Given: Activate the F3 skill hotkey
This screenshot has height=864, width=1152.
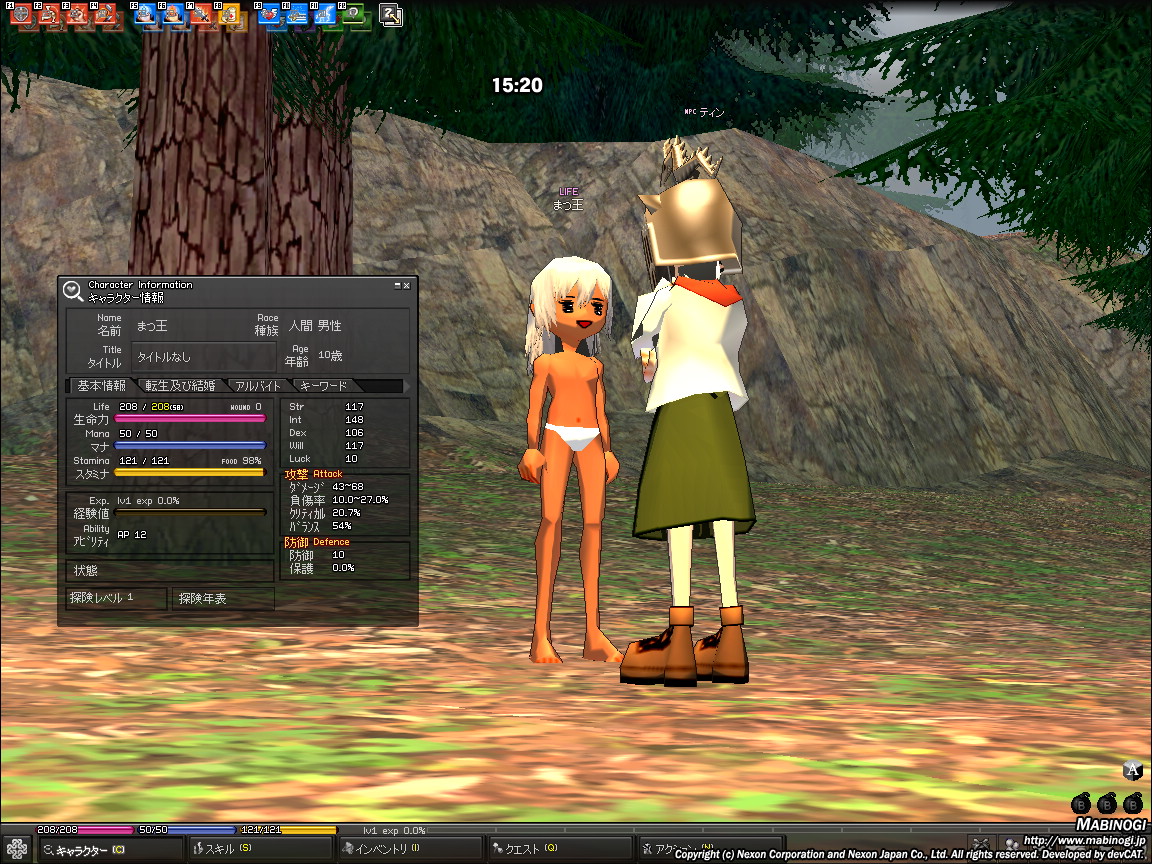Looking at the screenshot, I should pos(79,15).
